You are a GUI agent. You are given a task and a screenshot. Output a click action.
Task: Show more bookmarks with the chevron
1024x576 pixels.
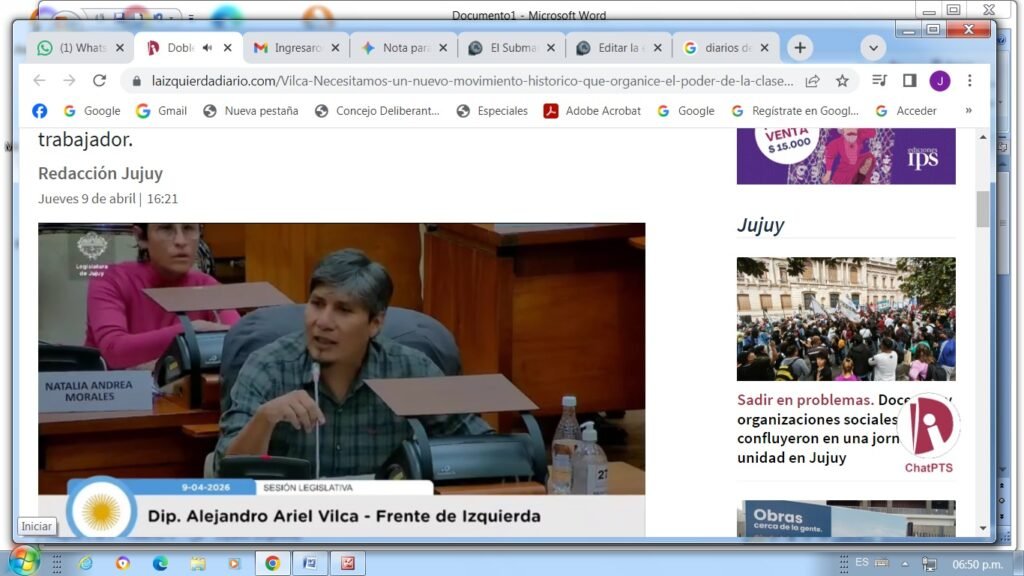click(968, 111)
